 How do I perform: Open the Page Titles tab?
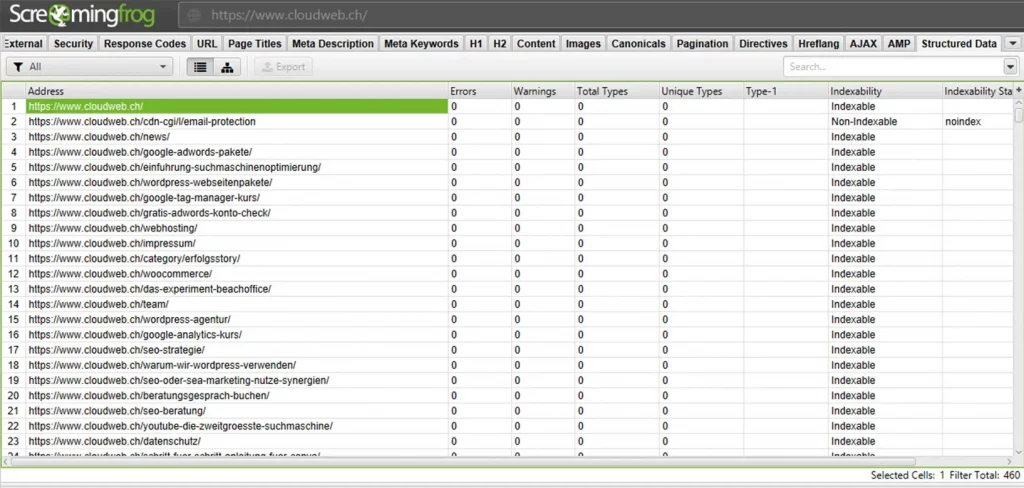pos(255,44)
